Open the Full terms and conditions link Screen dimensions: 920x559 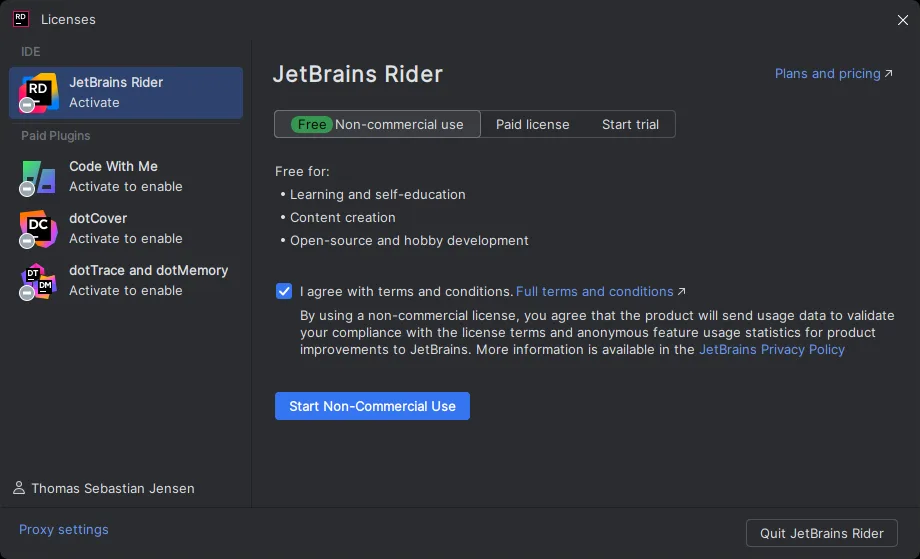click(594, 292)
